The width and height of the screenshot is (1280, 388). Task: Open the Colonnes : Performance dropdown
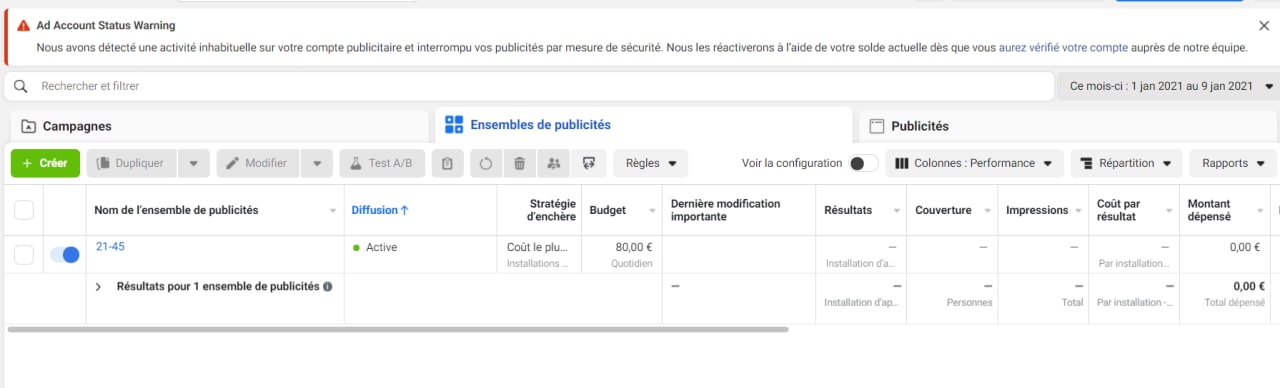975,163
